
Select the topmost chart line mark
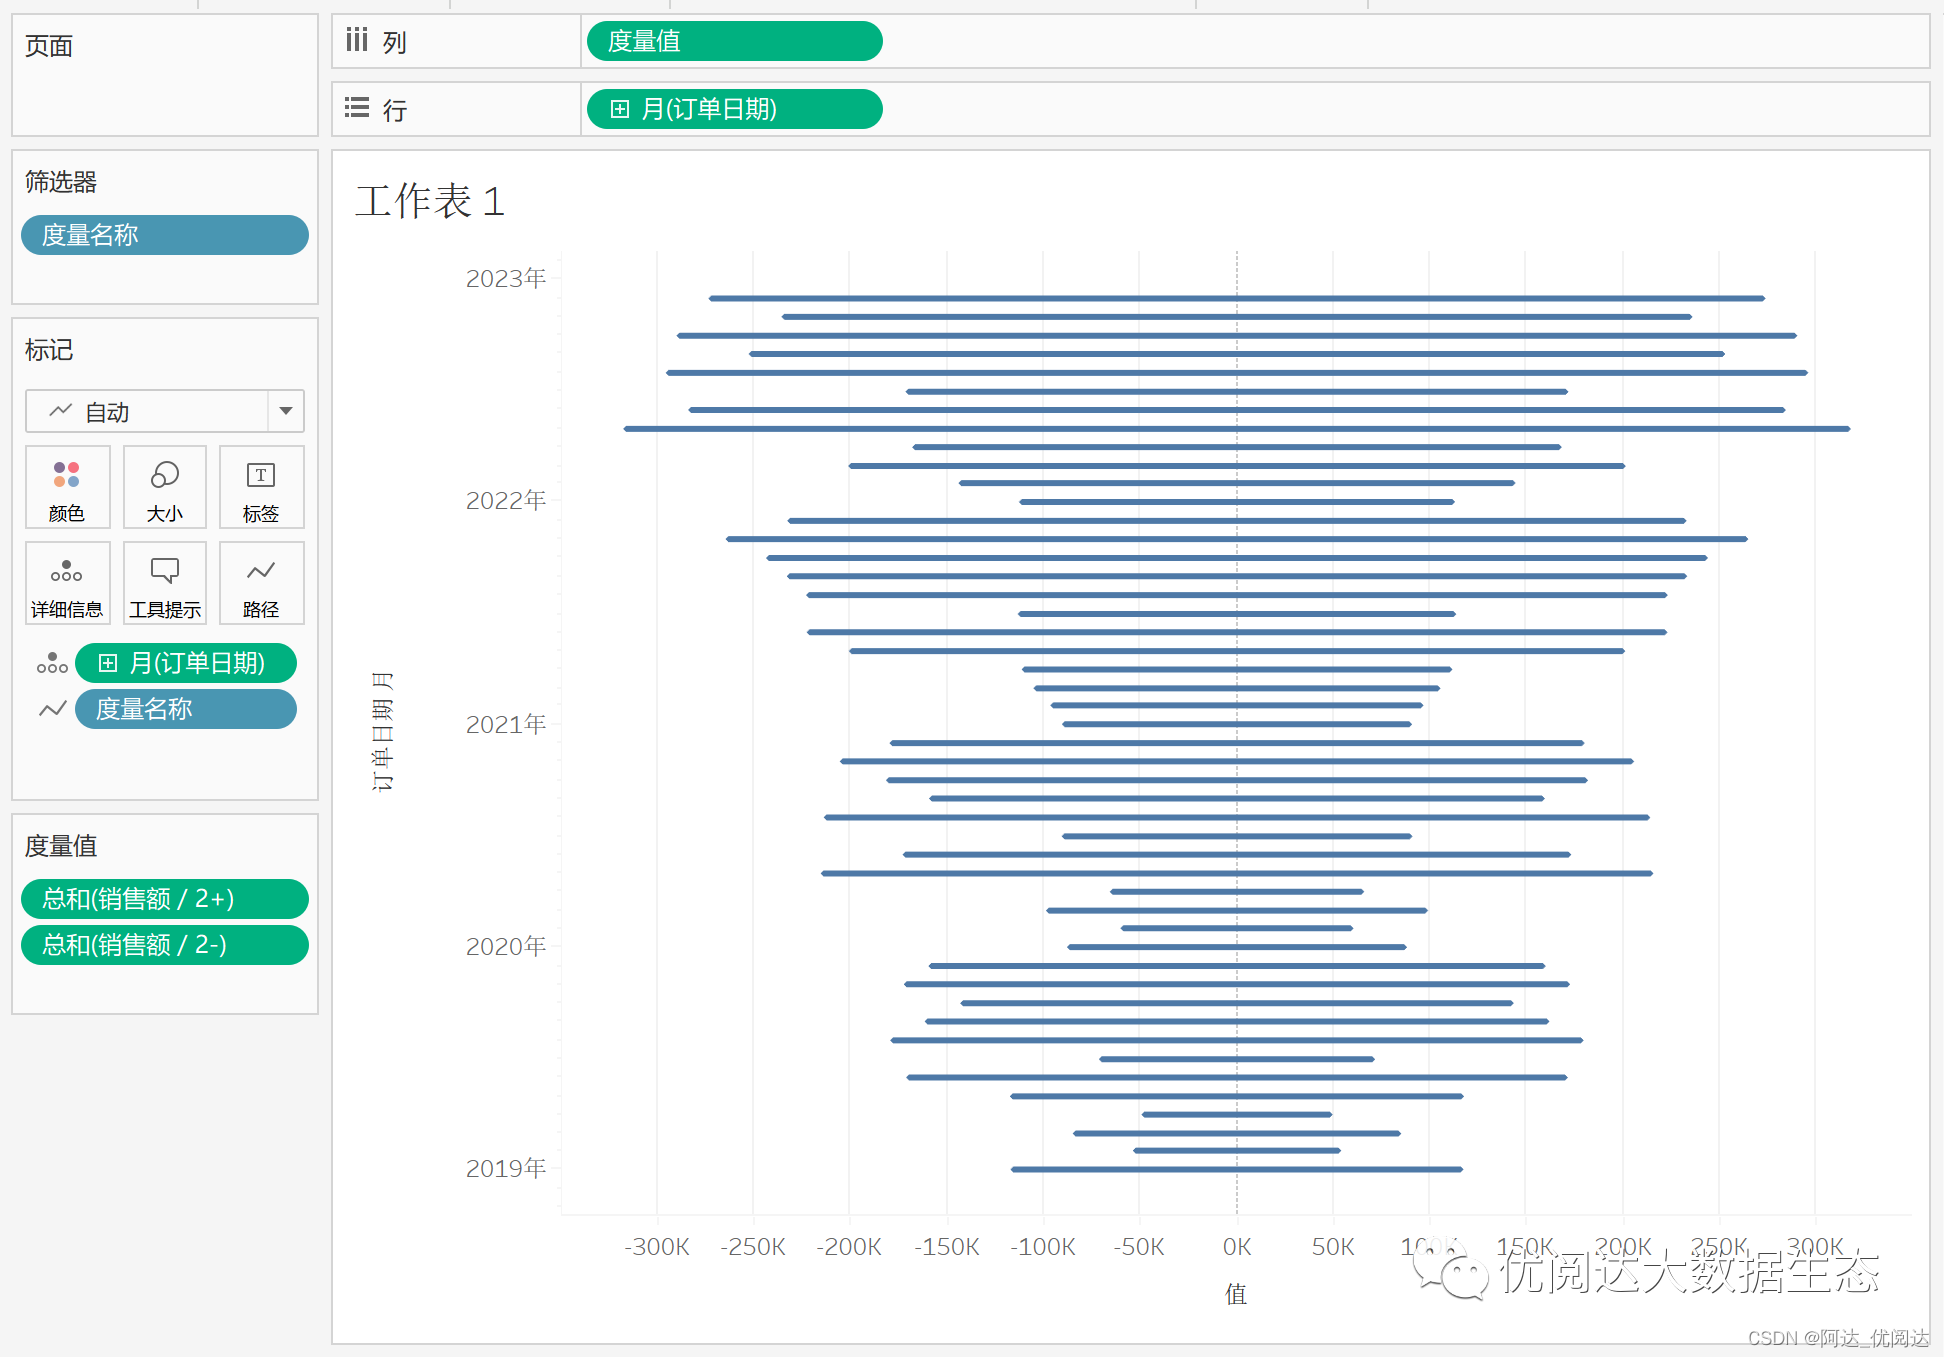1237,298
